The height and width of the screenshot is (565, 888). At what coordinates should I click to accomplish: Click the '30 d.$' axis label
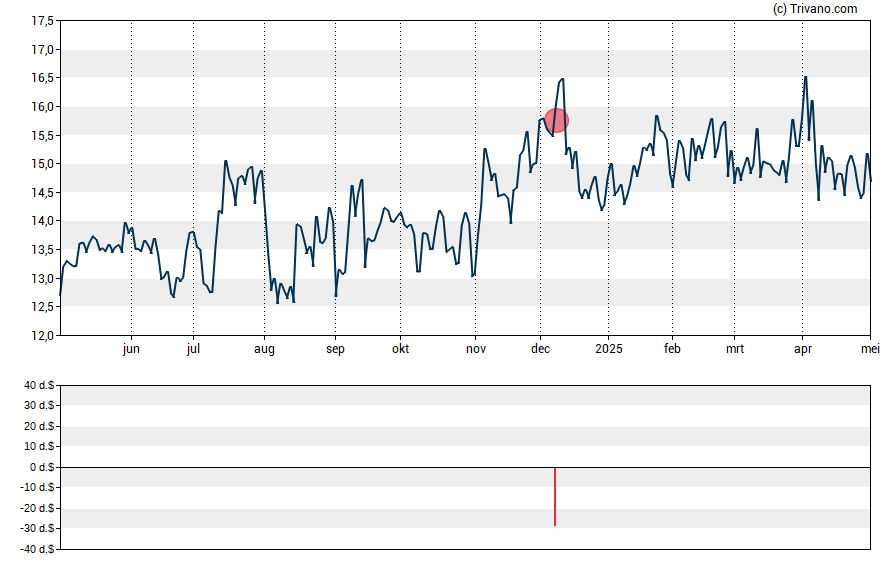(x=39, y=405)
